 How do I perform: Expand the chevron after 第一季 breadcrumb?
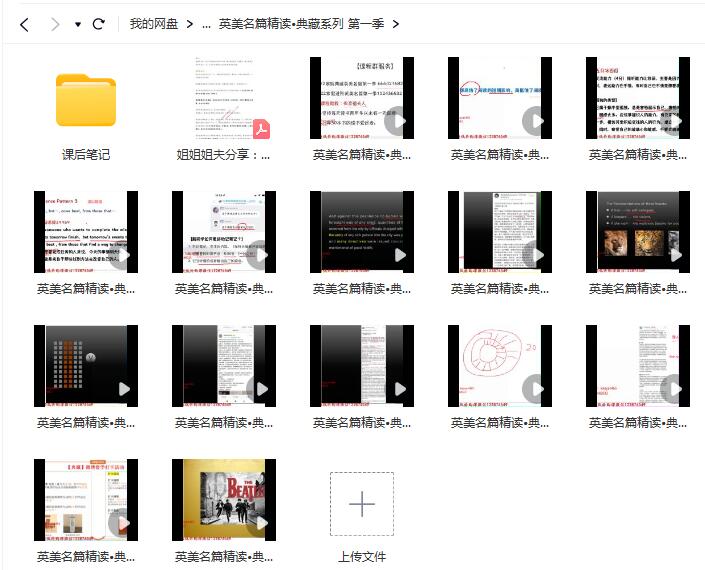[396, 24]
